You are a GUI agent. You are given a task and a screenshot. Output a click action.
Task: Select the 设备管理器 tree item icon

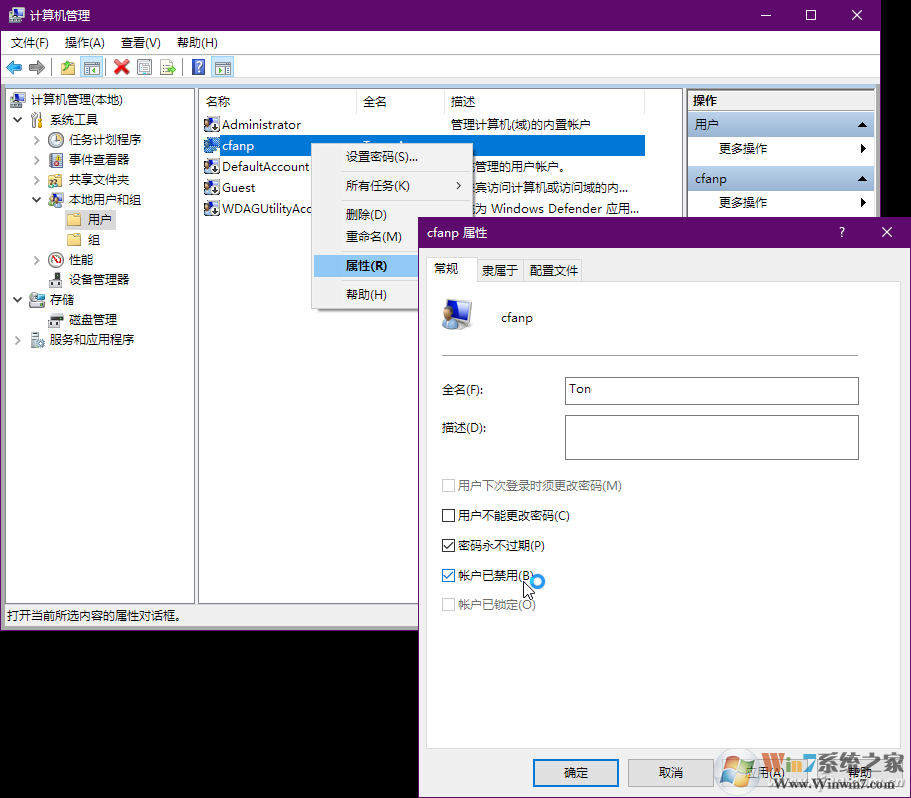click(x=55, y=279)
